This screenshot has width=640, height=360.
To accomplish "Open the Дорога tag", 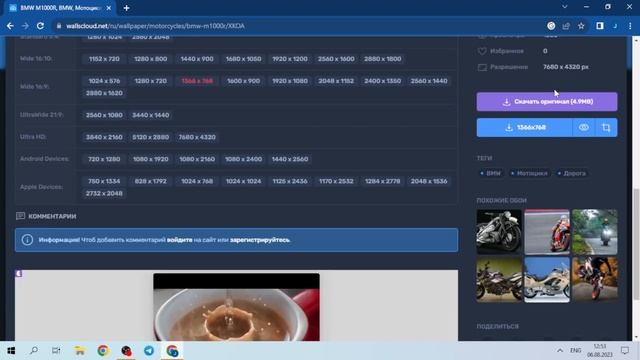I will tap(572, 173).
